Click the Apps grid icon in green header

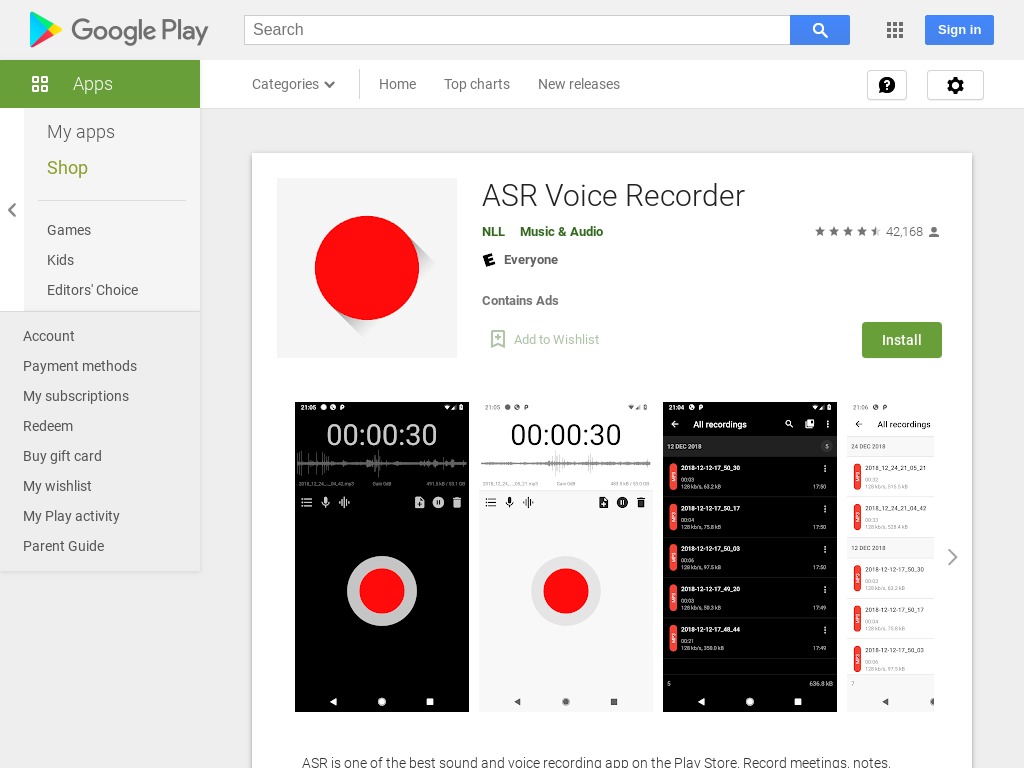click(x=40, y=84)
